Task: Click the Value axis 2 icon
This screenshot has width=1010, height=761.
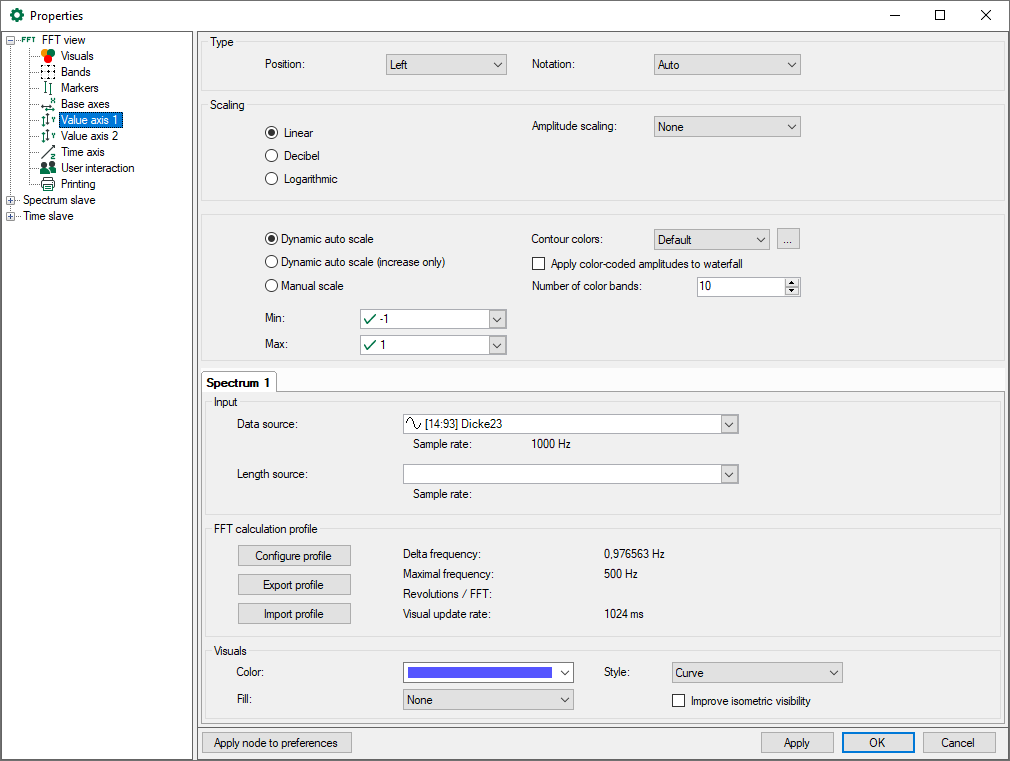Action: pyautogui.click(x=48, y=136)
